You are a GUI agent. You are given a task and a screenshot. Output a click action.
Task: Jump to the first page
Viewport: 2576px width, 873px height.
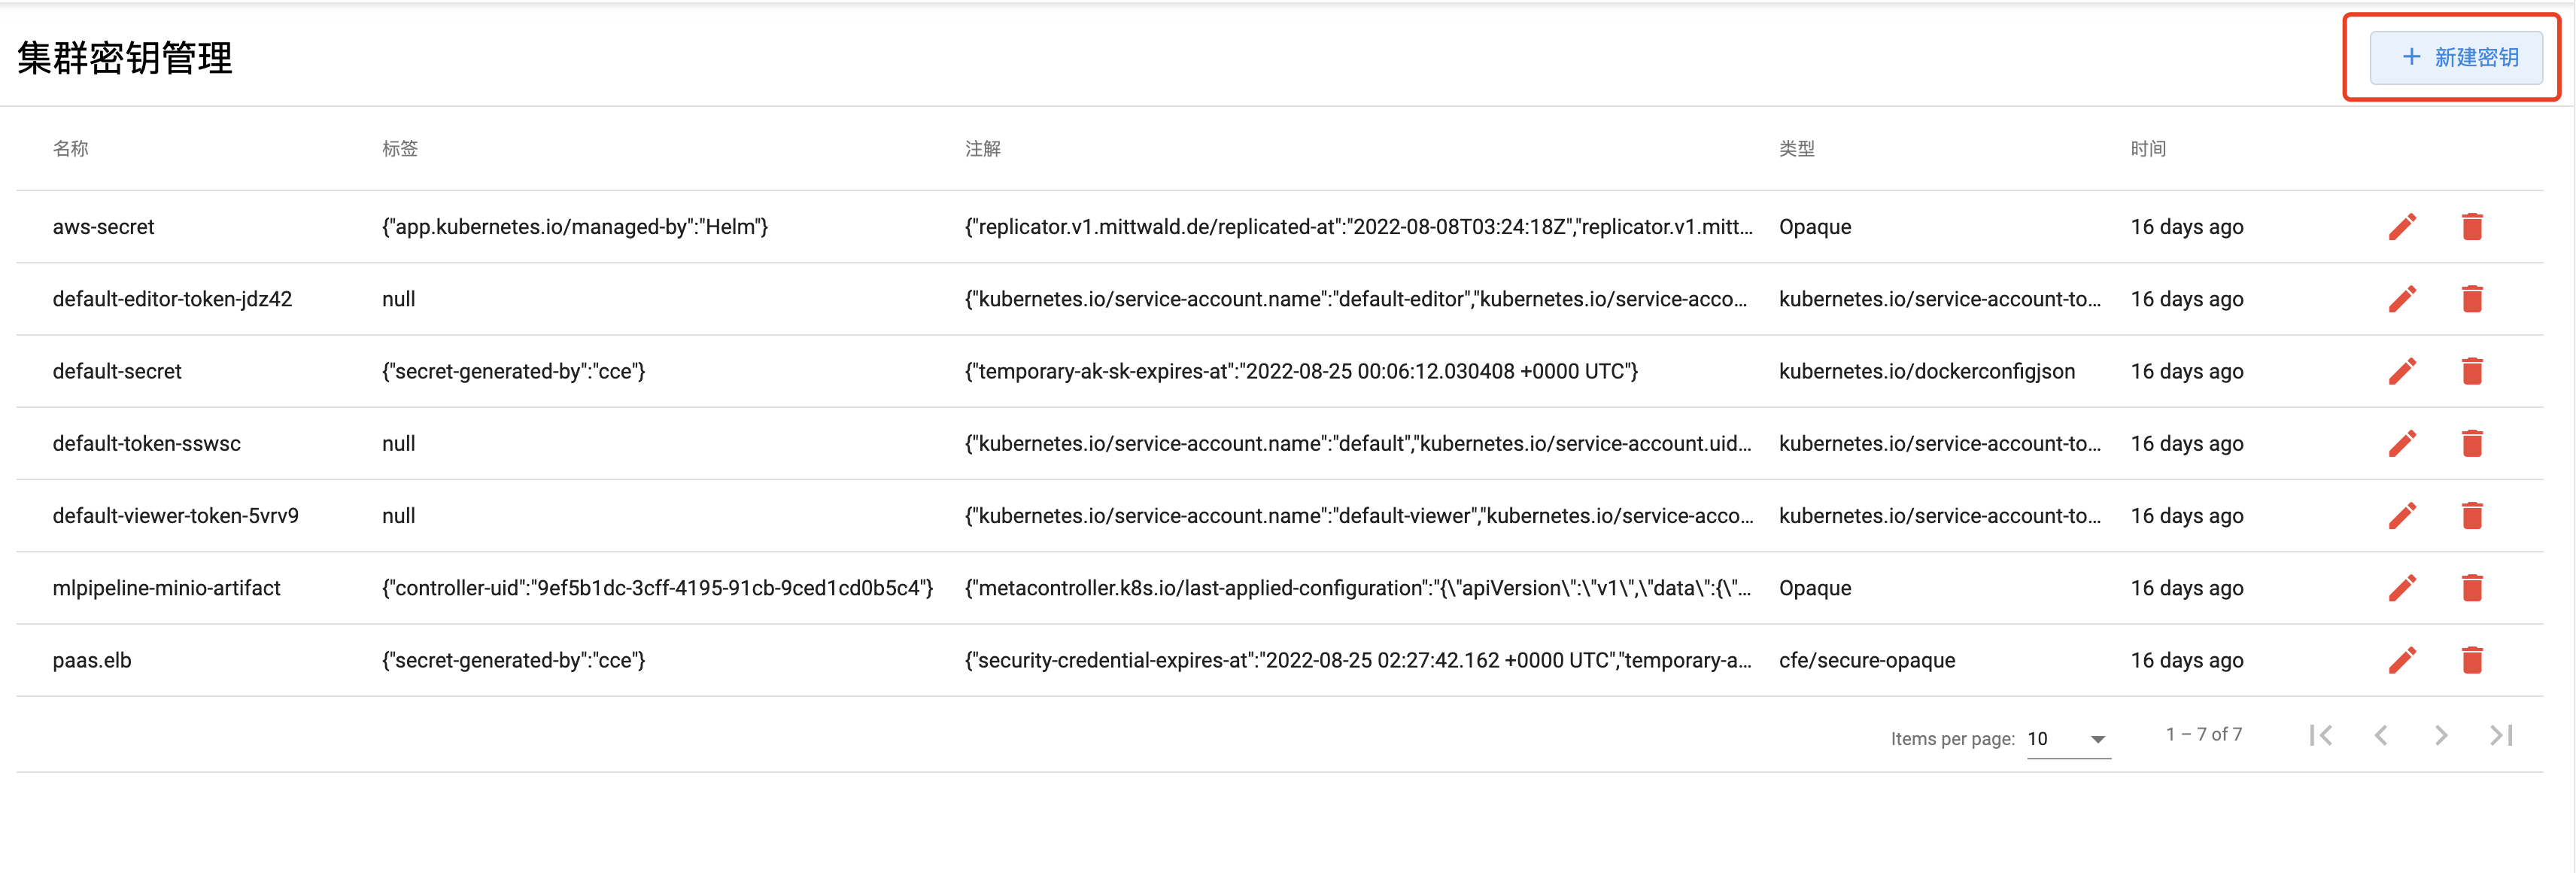coord(2321,736)
